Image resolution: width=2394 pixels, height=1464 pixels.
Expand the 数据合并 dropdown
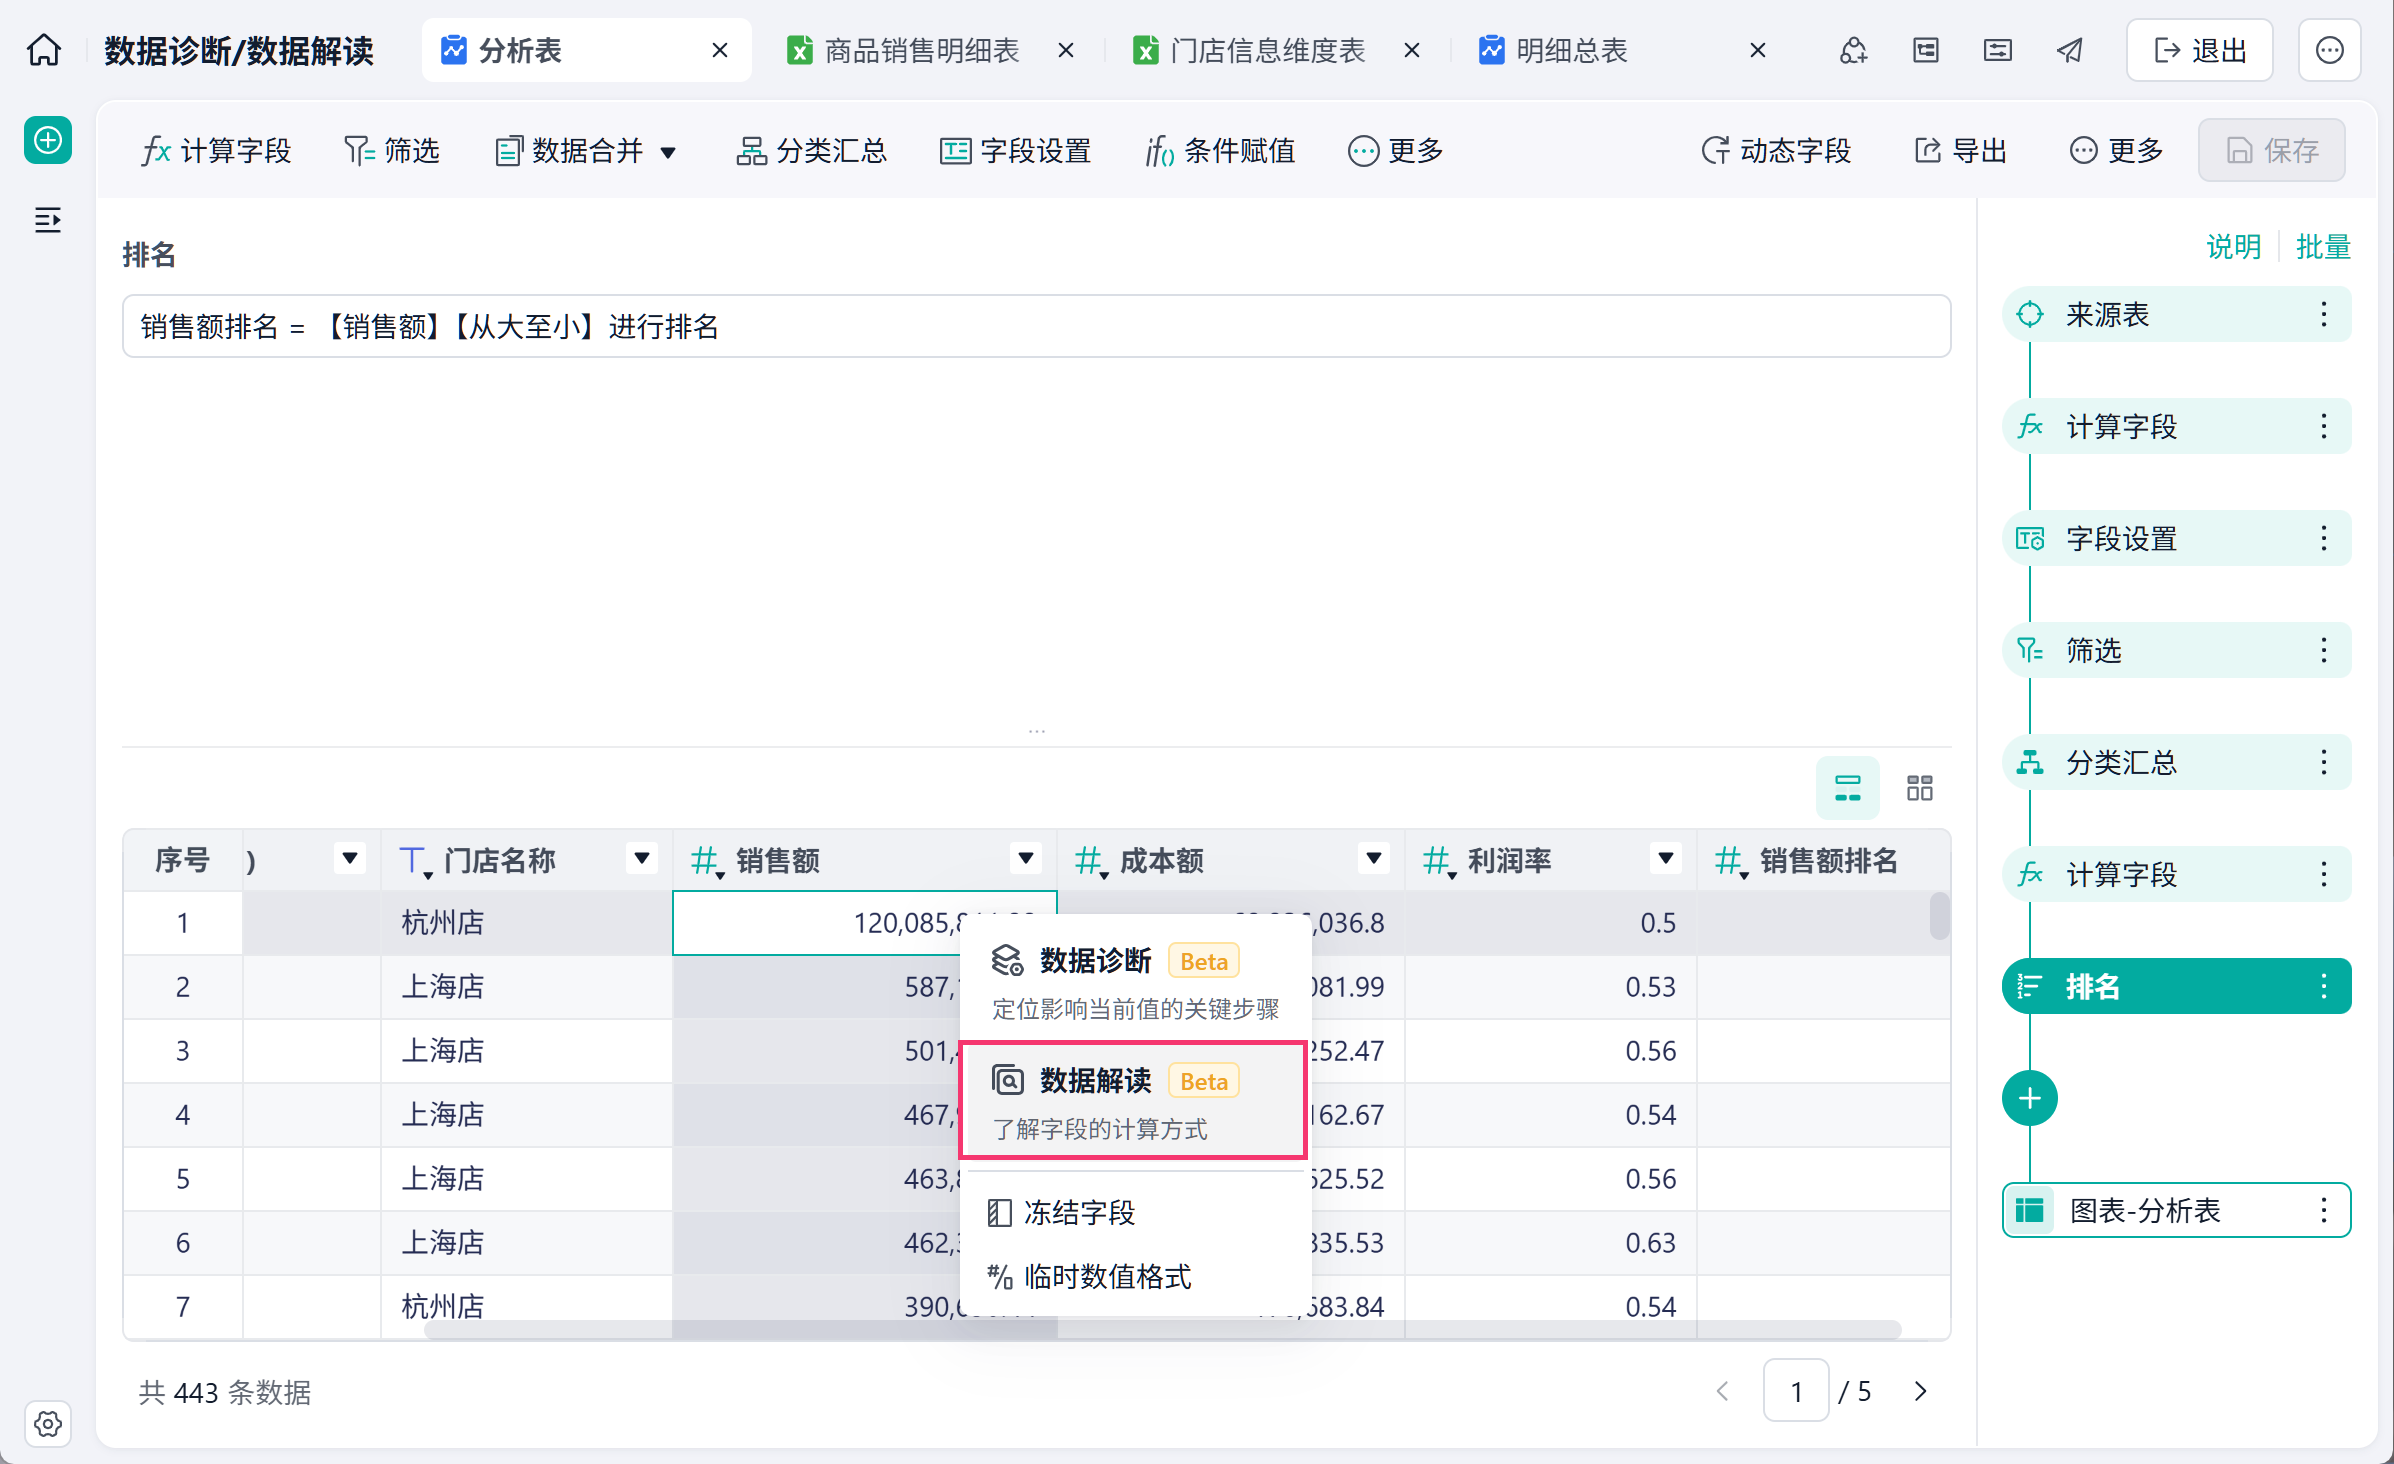click(x=668, y=152)
